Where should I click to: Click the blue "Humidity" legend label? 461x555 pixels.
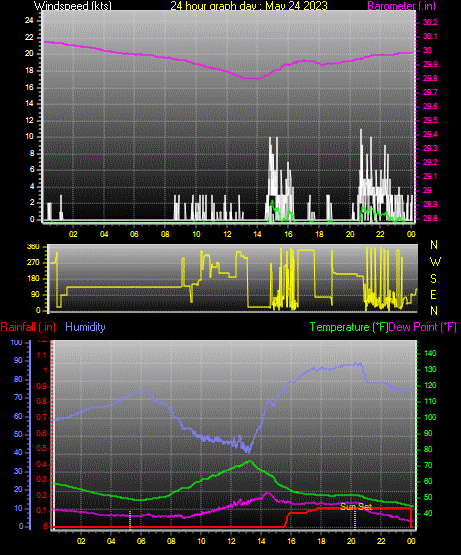tap(85, 327)
